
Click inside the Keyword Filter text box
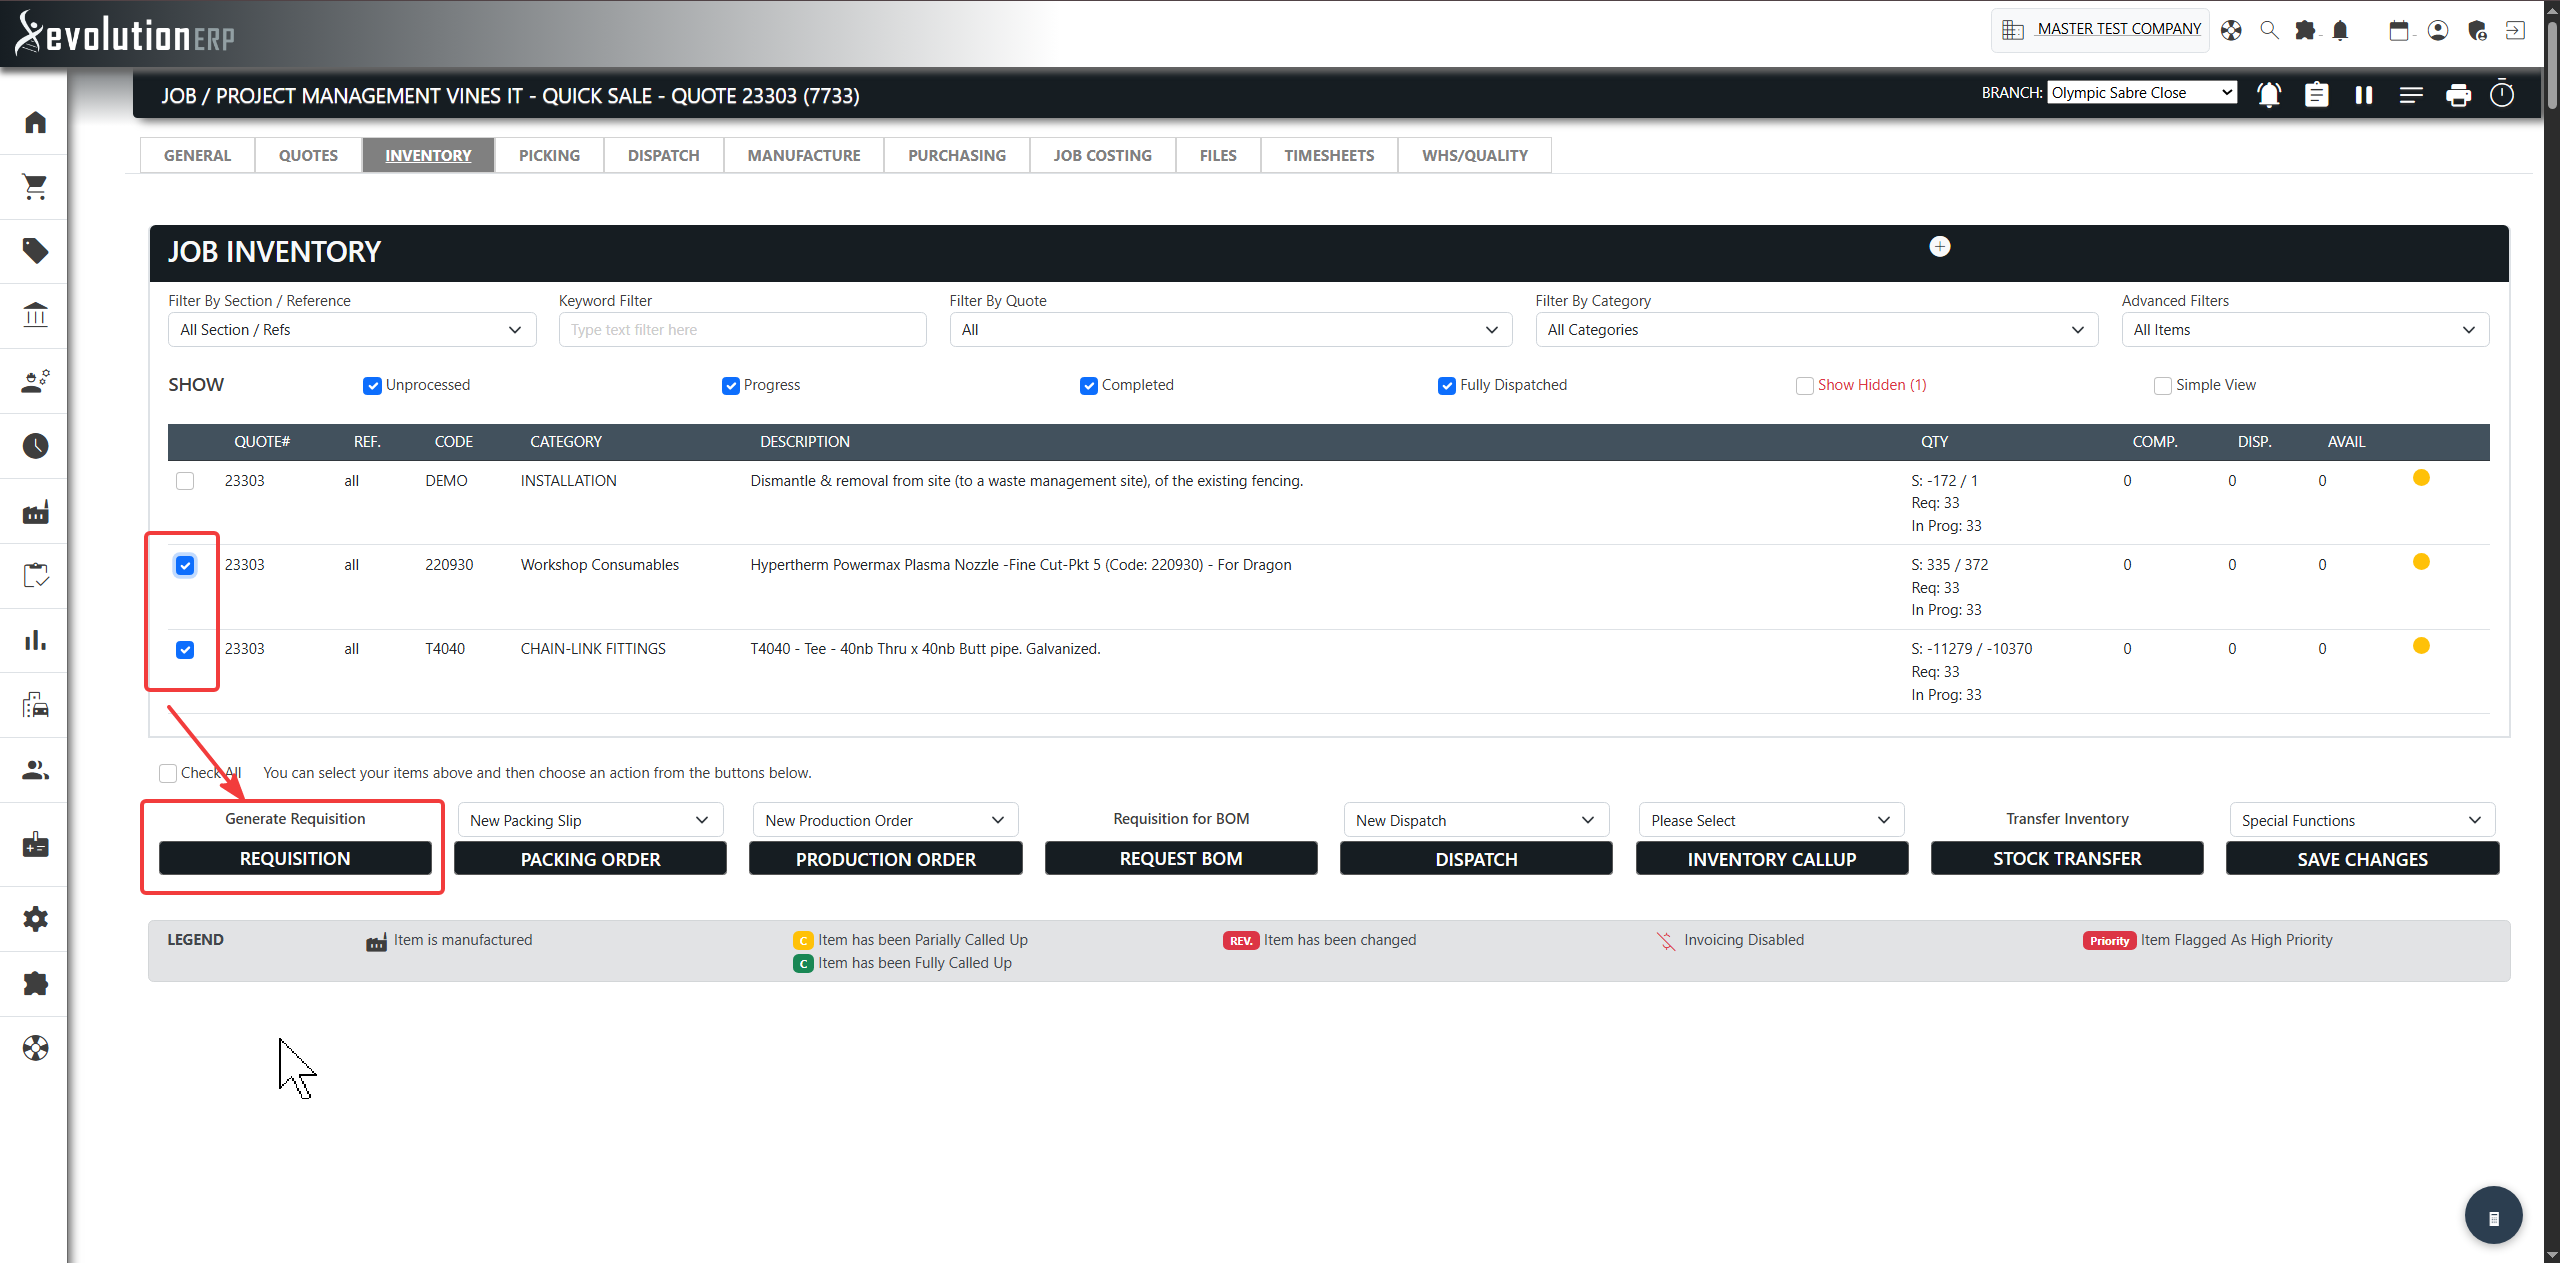(x=742, y=330)
